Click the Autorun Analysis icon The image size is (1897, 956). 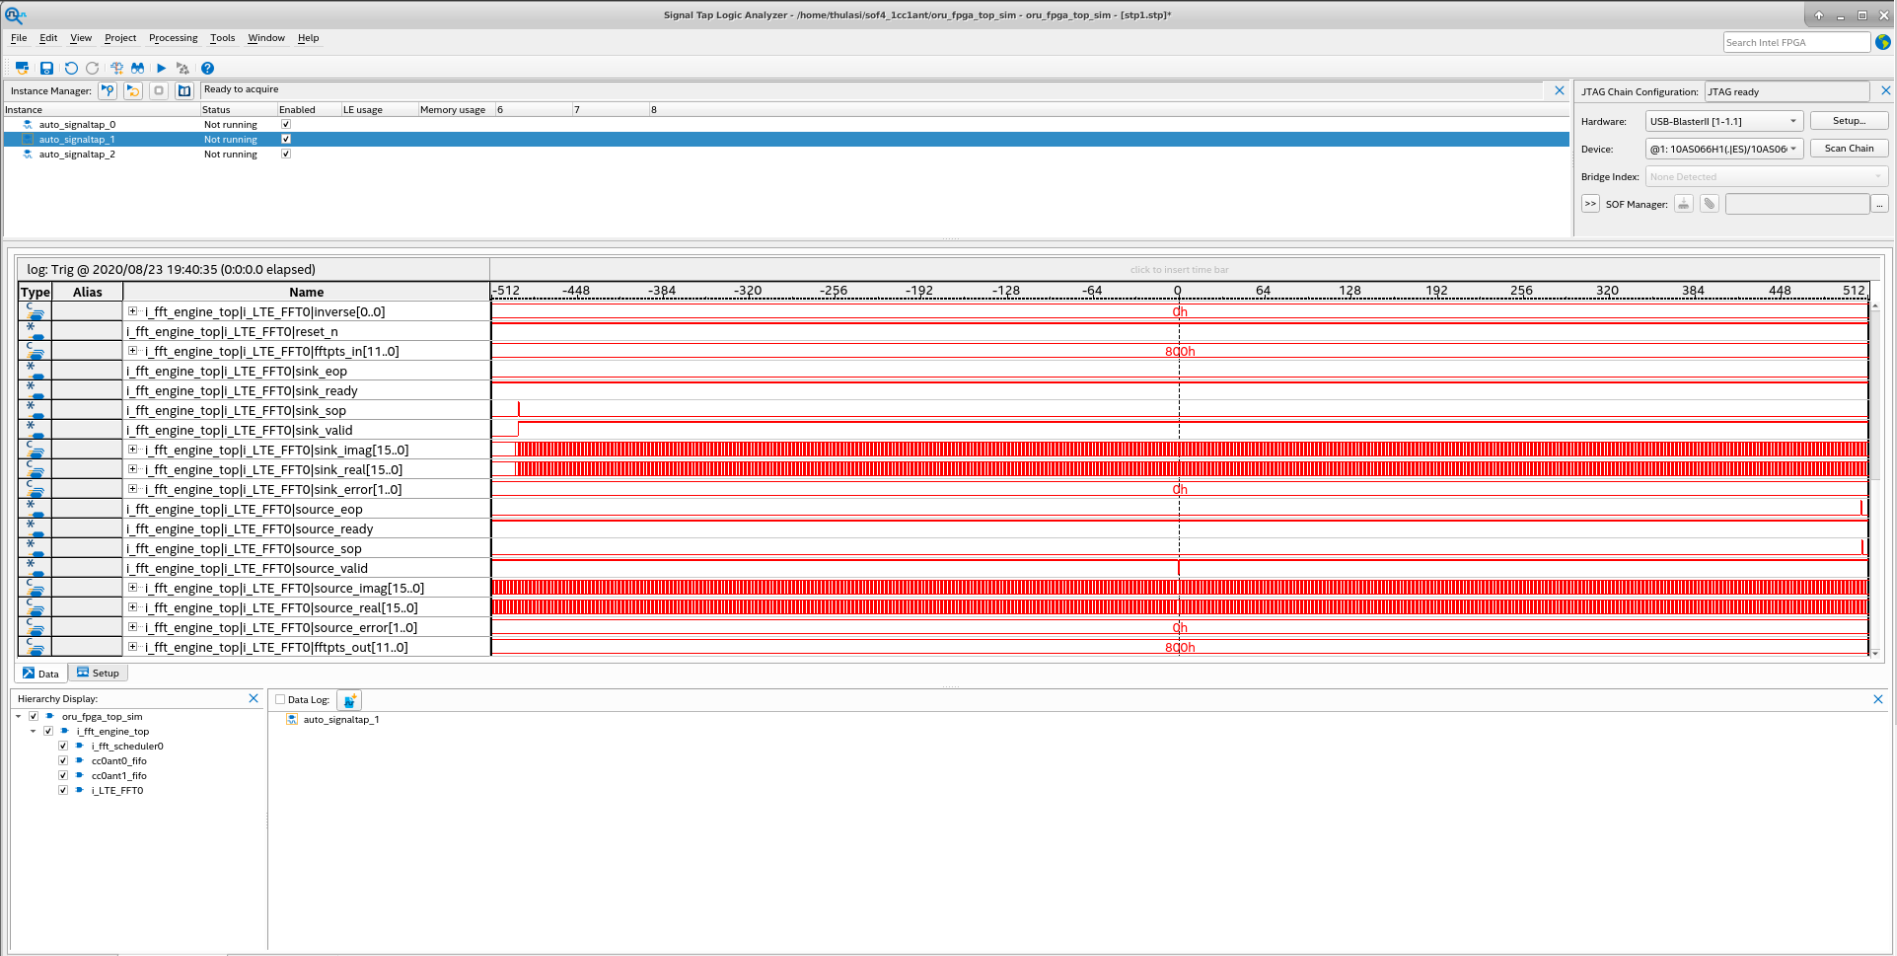pos(133,91)
